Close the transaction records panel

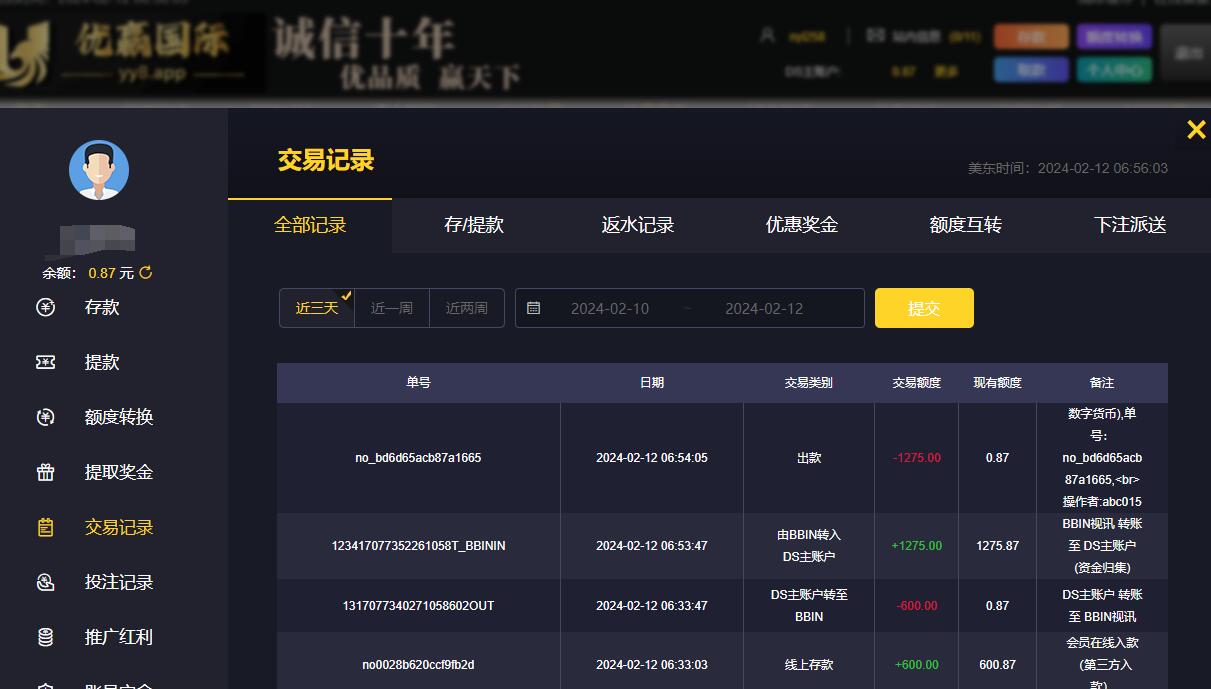coord(1196,129)
